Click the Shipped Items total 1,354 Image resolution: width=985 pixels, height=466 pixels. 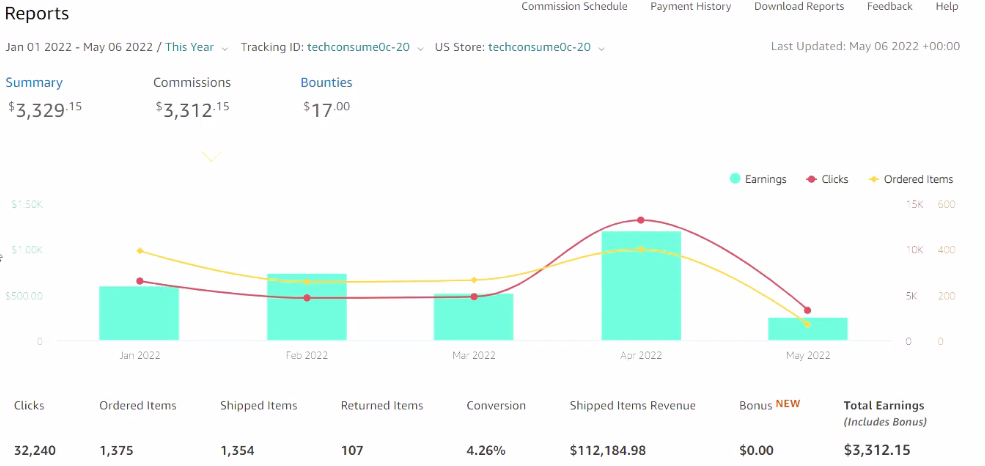point(237,450)
